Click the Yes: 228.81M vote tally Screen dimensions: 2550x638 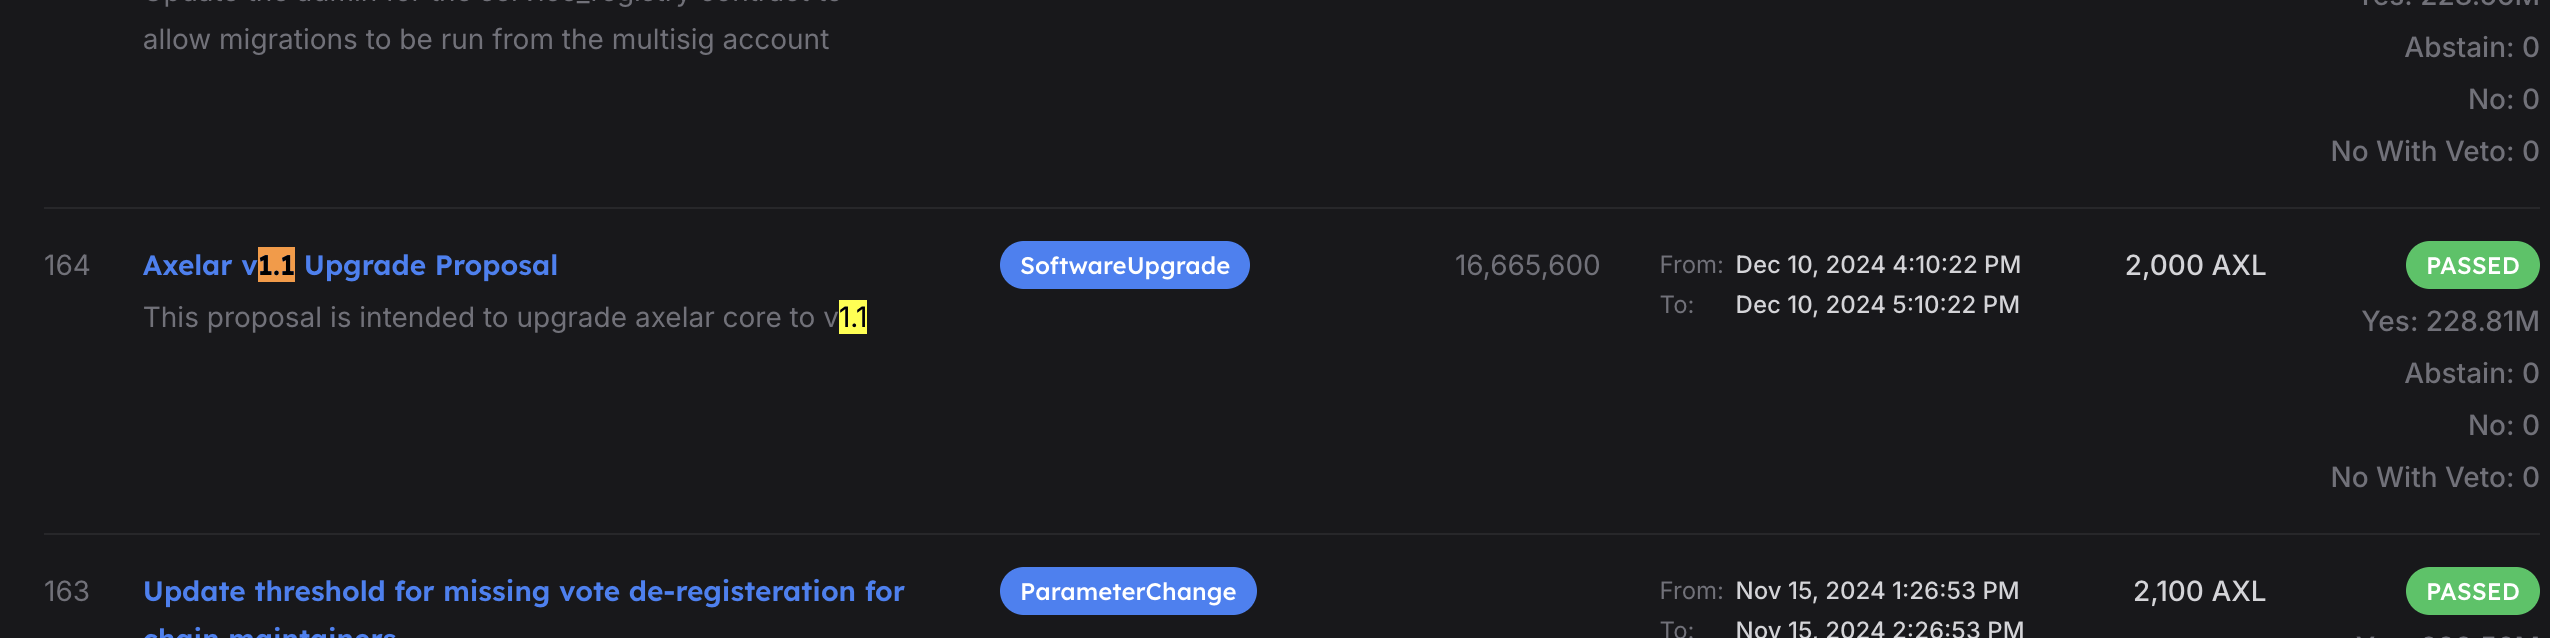(2450, 321)
